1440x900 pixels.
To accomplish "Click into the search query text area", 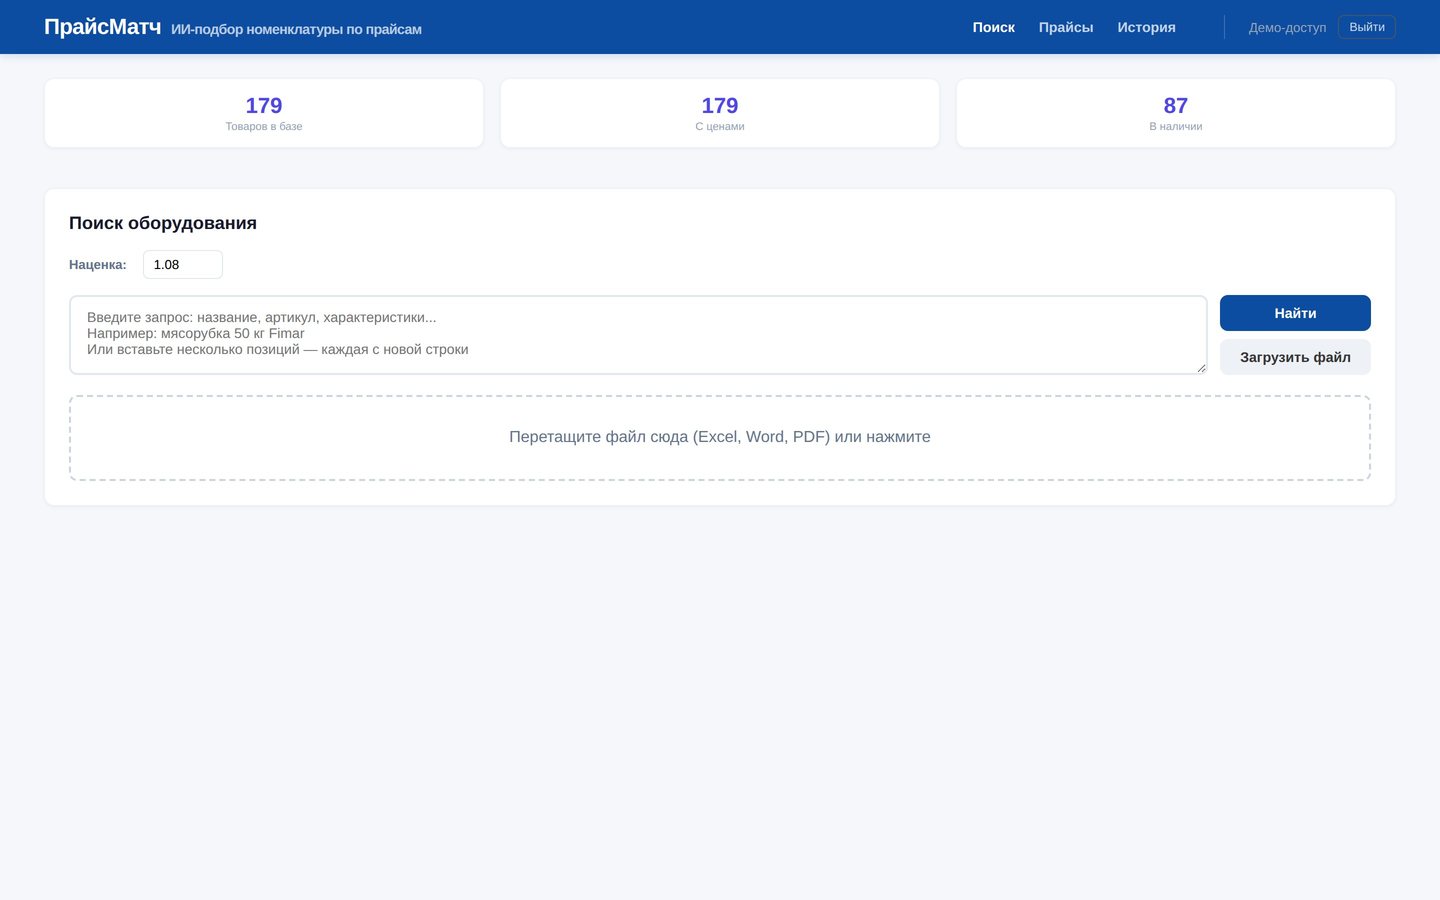I will click(638, 335).
